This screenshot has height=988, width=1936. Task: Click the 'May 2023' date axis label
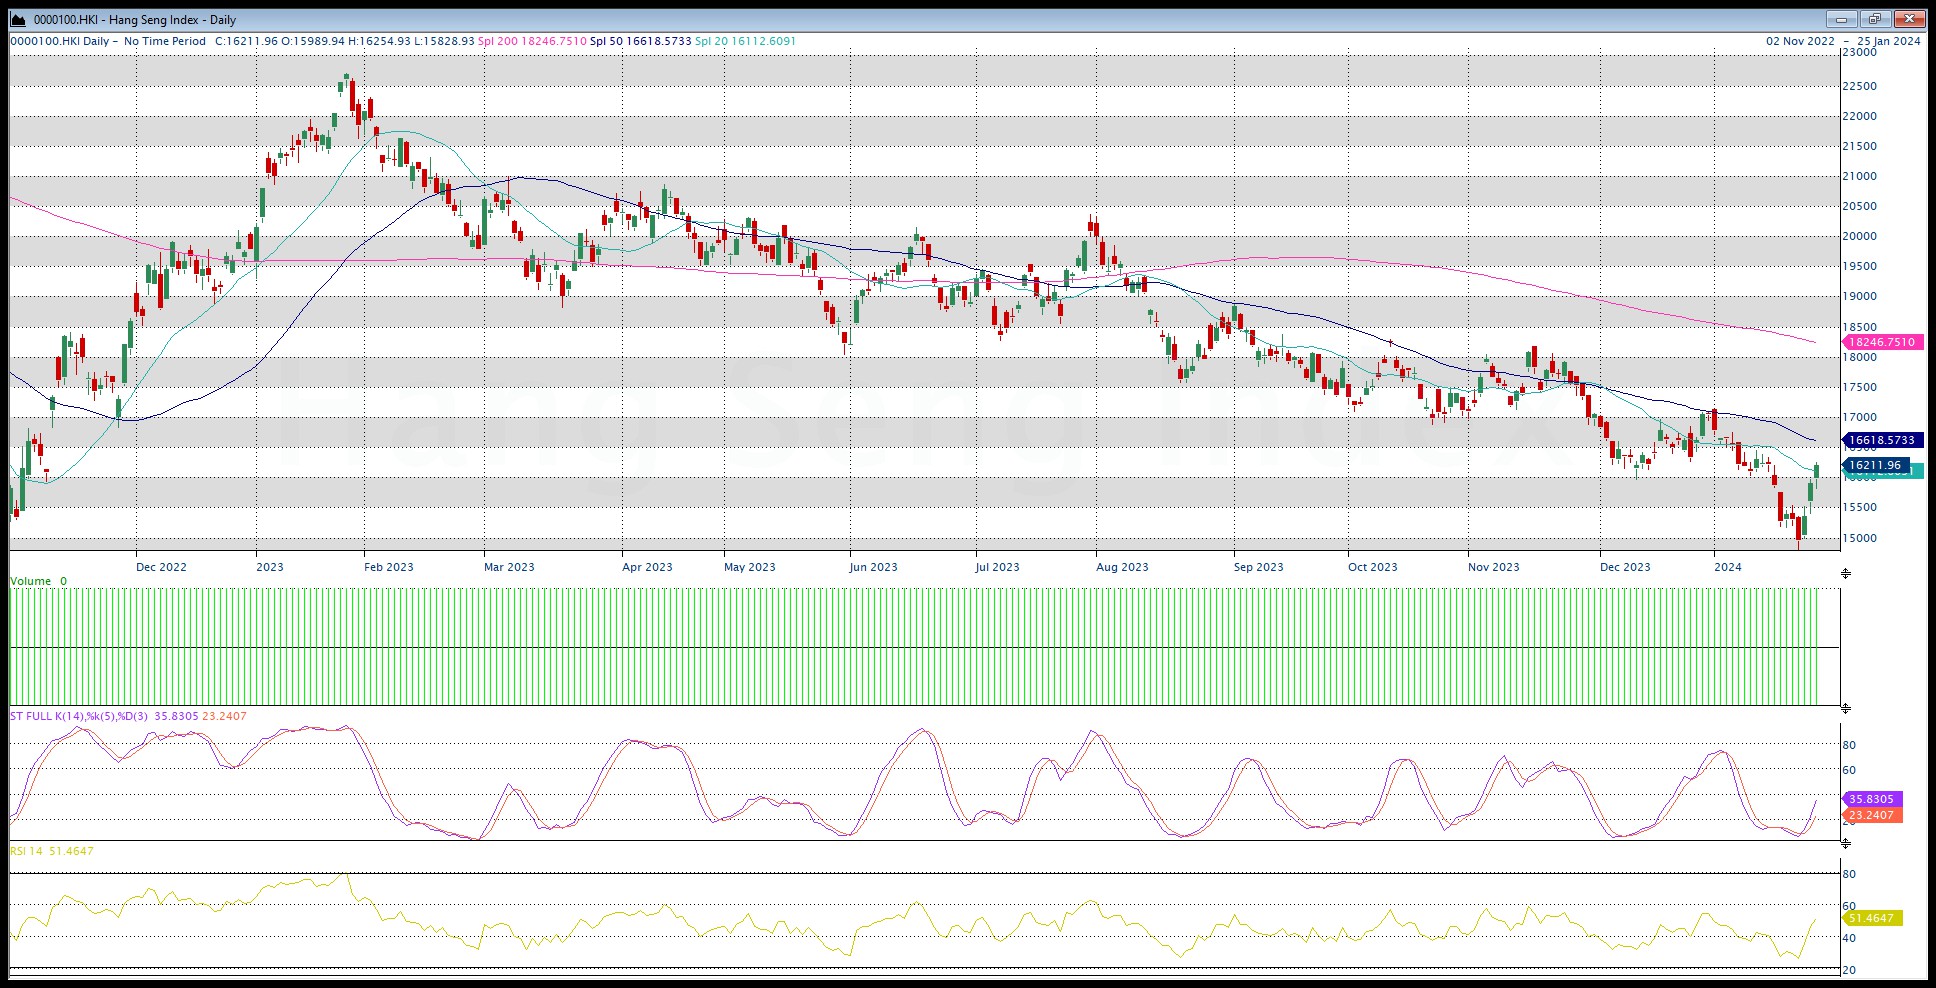[750, 567]
